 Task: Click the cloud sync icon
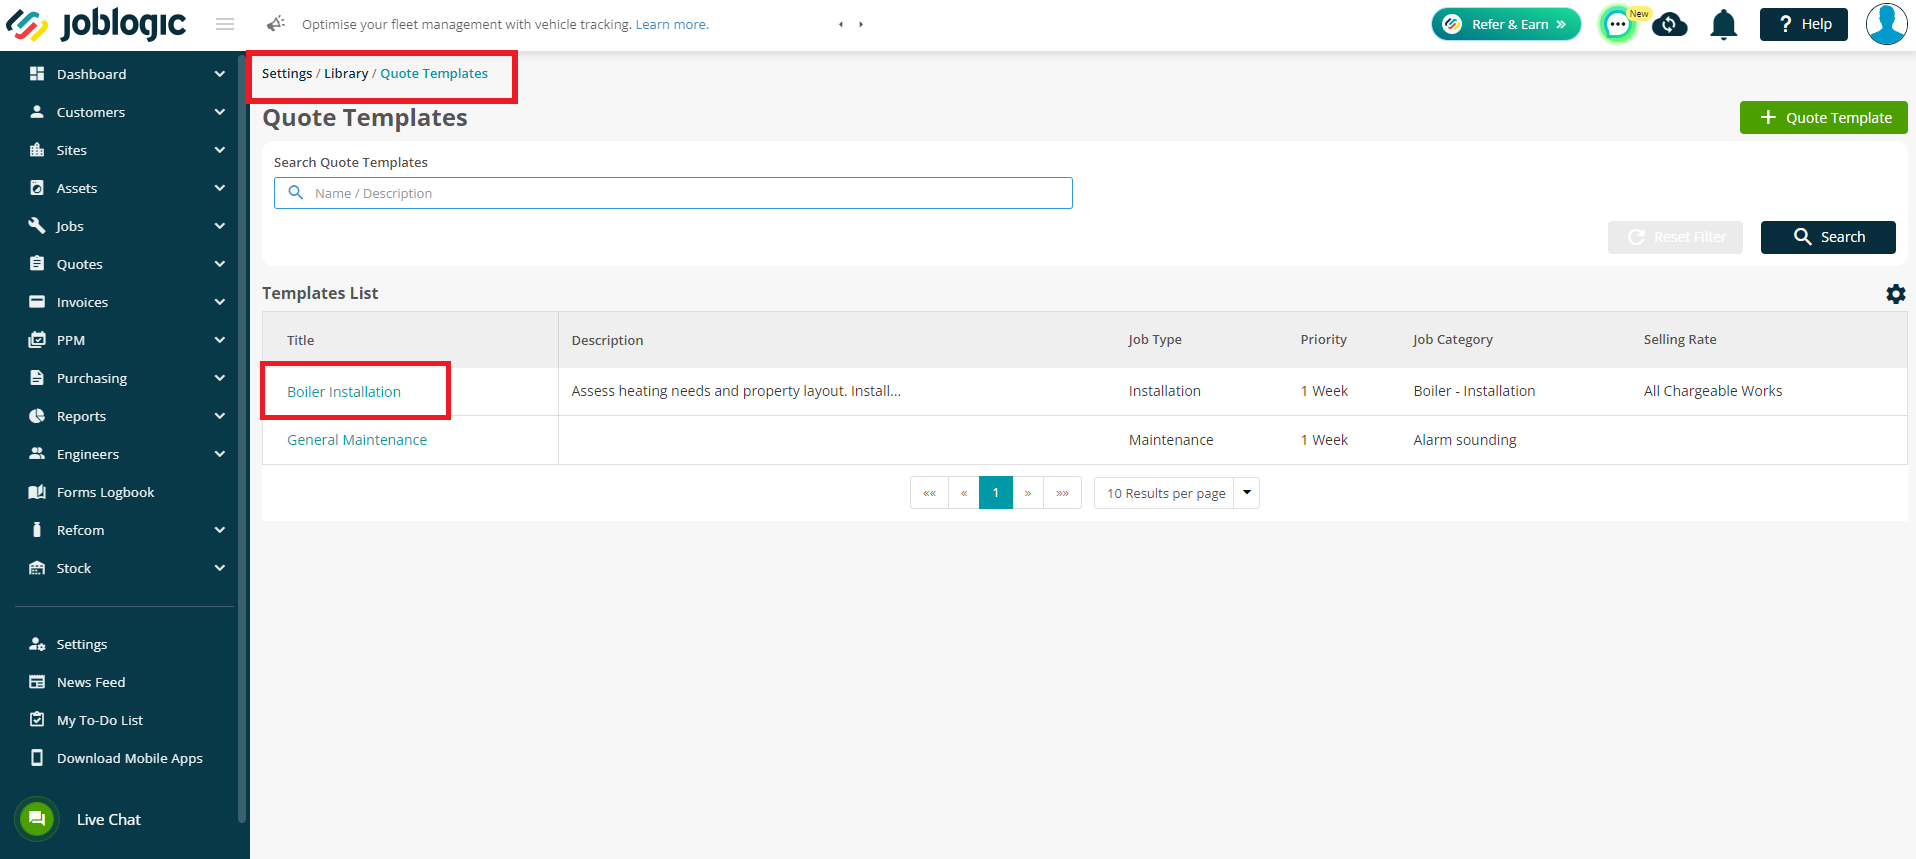1670,24
